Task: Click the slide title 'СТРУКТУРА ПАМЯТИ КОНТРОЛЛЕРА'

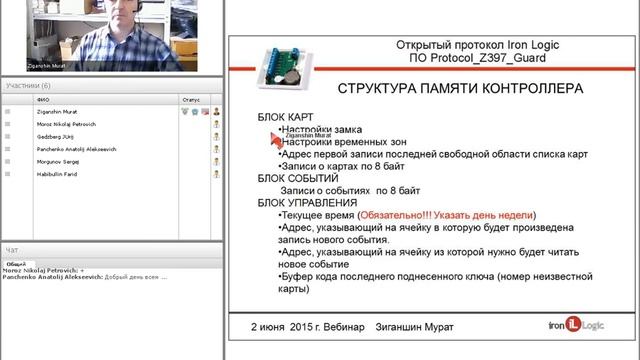Action: click(x=460, y=89)
